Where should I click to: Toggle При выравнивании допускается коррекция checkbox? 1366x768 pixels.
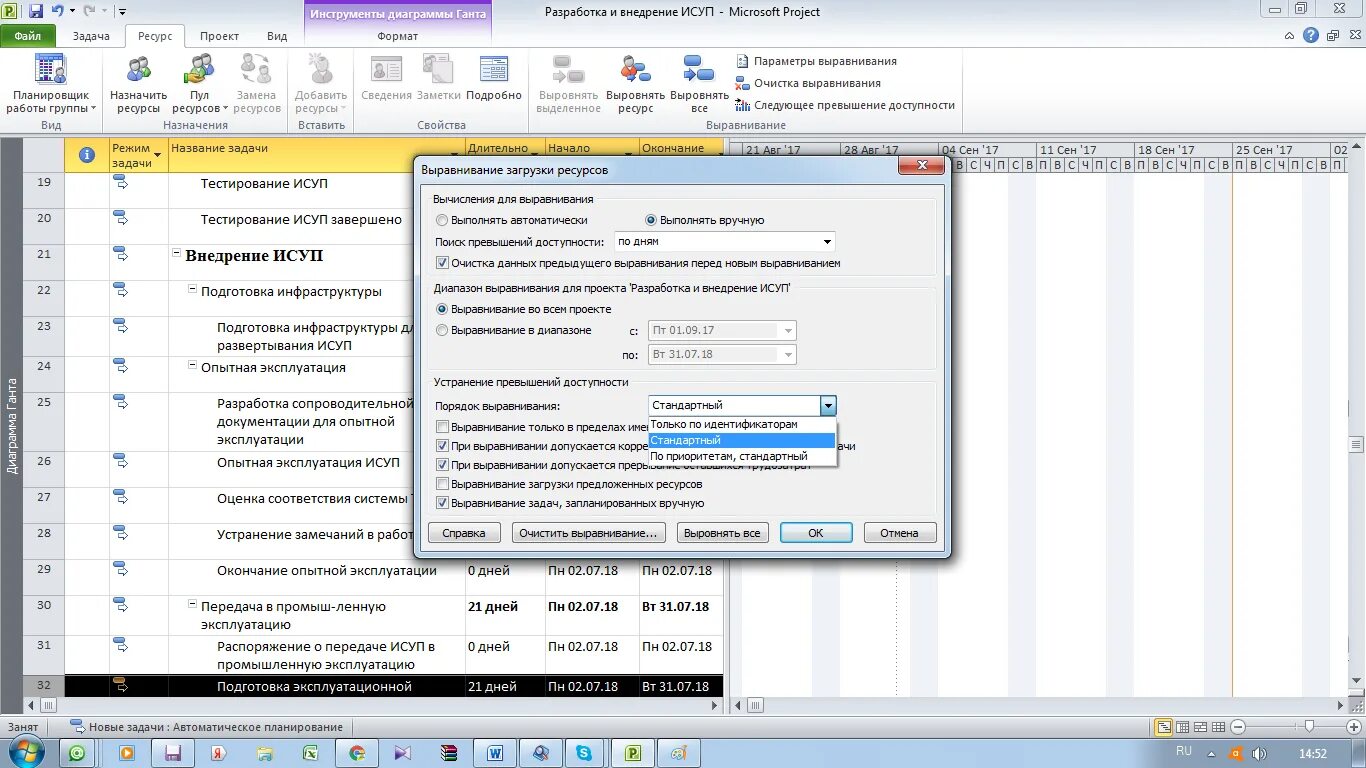pyautogui.click(x=443, y=446)
